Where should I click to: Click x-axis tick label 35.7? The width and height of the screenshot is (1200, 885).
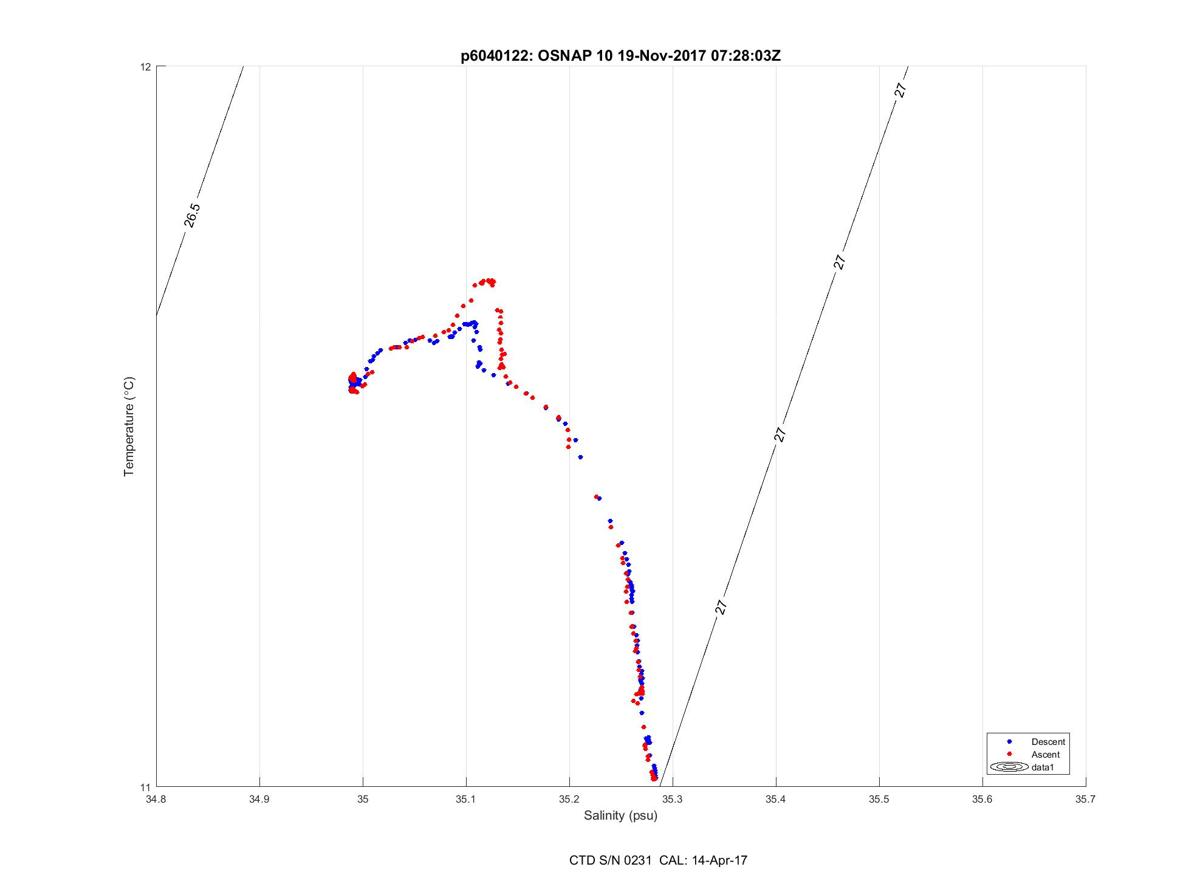[1085, 799]
